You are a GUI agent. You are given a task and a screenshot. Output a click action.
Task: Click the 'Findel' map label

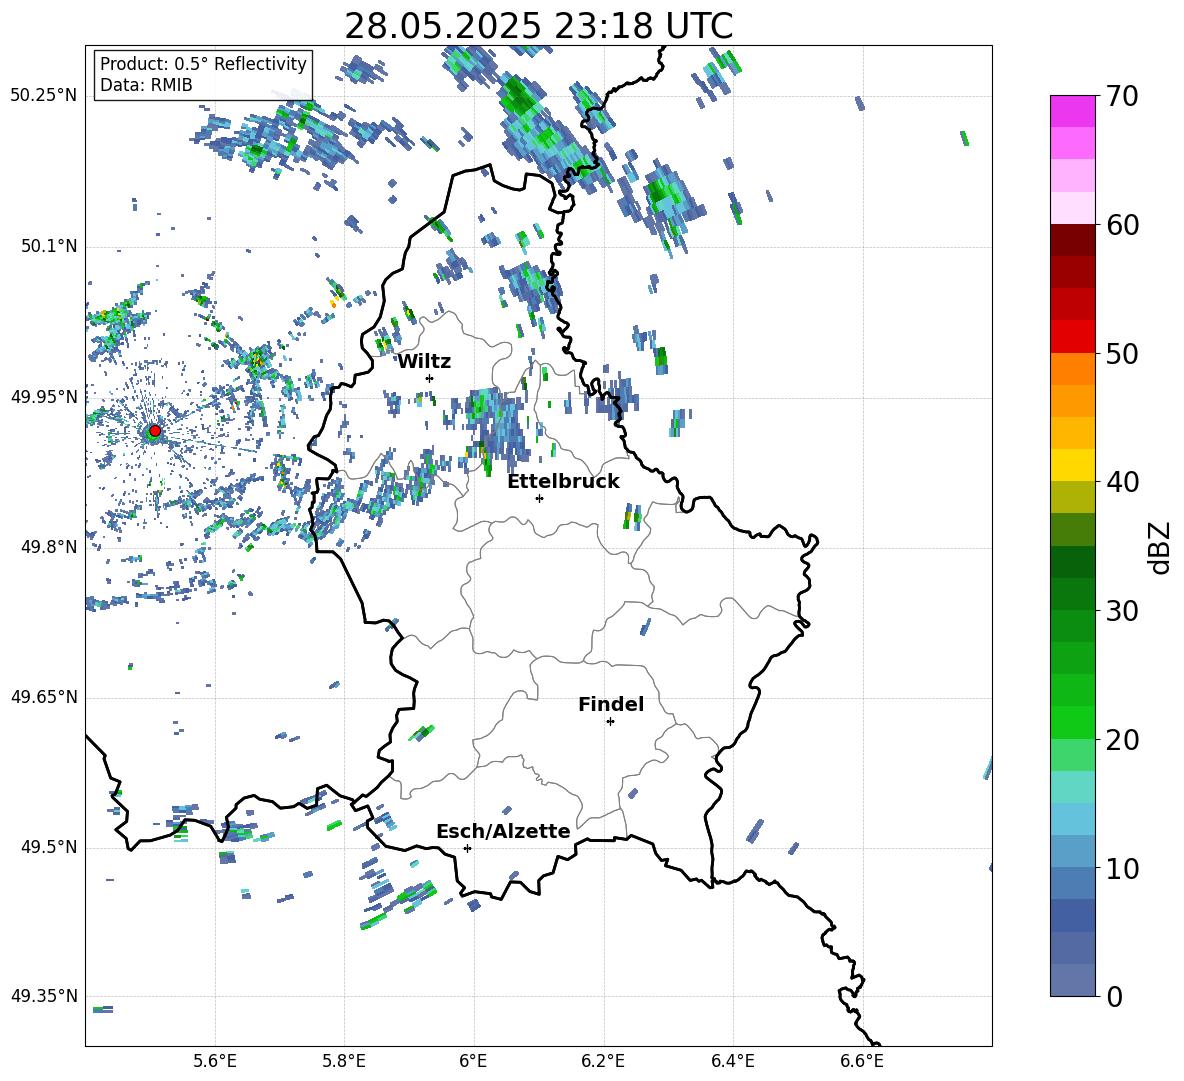pos(611,704)
